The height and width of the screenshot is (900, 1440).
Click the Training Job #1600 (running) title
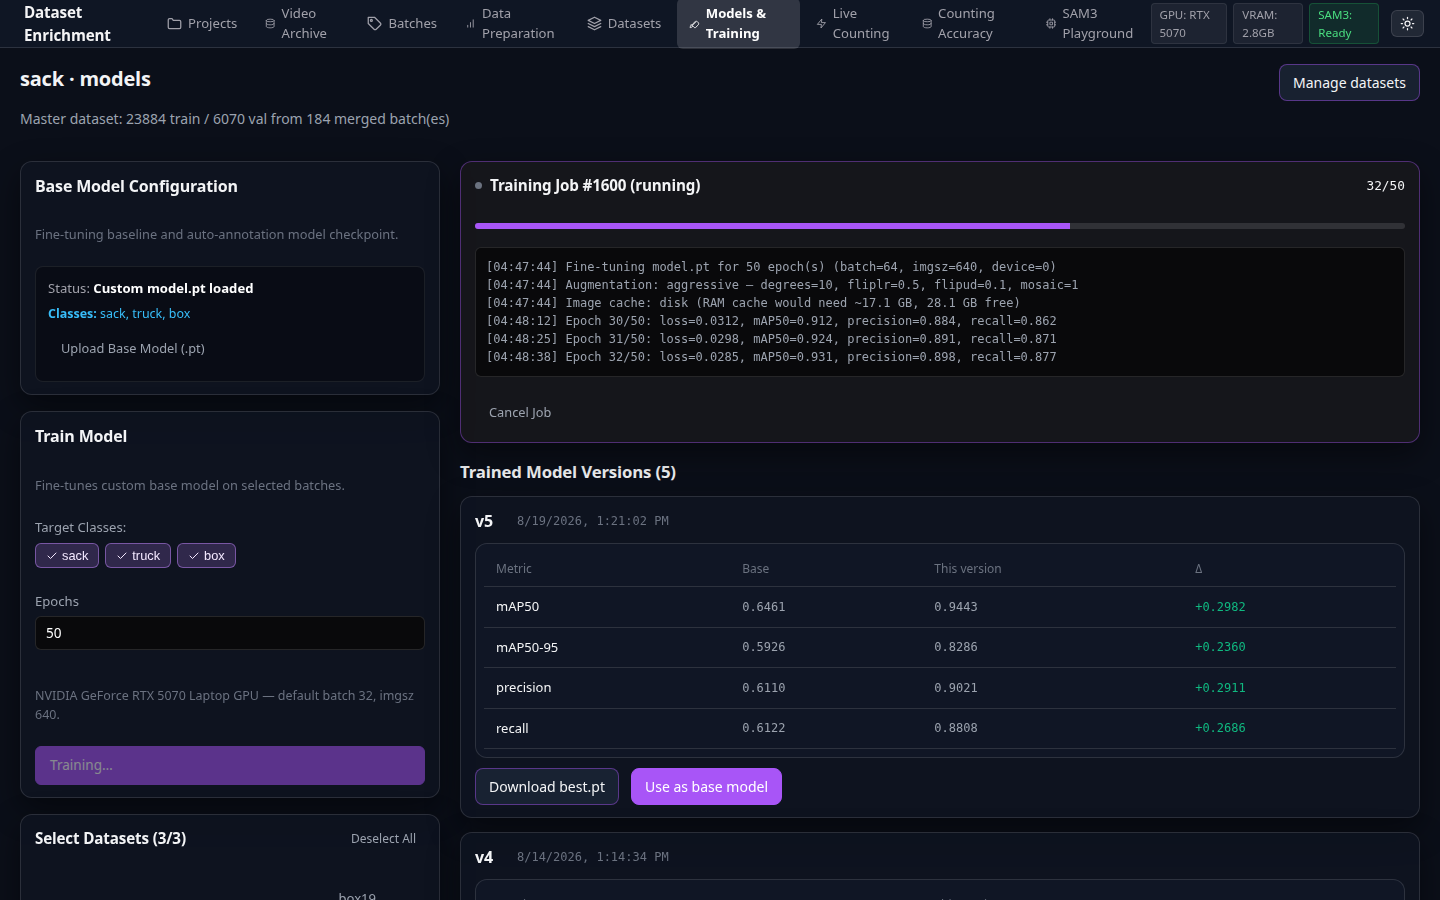[595, 186]
